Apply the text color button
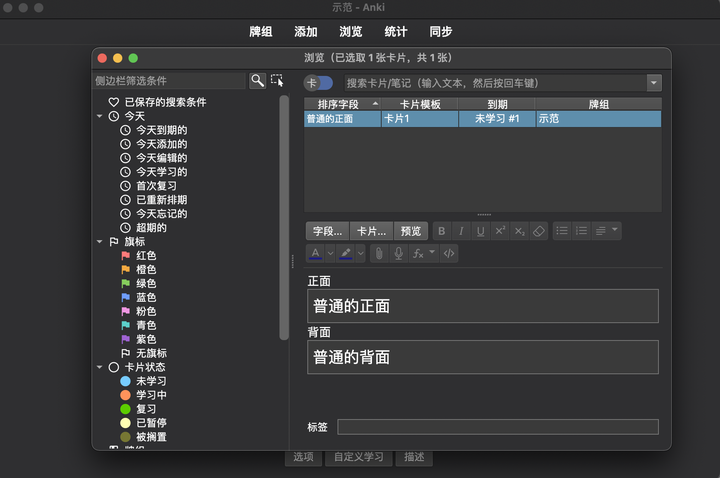 [315, 253]
